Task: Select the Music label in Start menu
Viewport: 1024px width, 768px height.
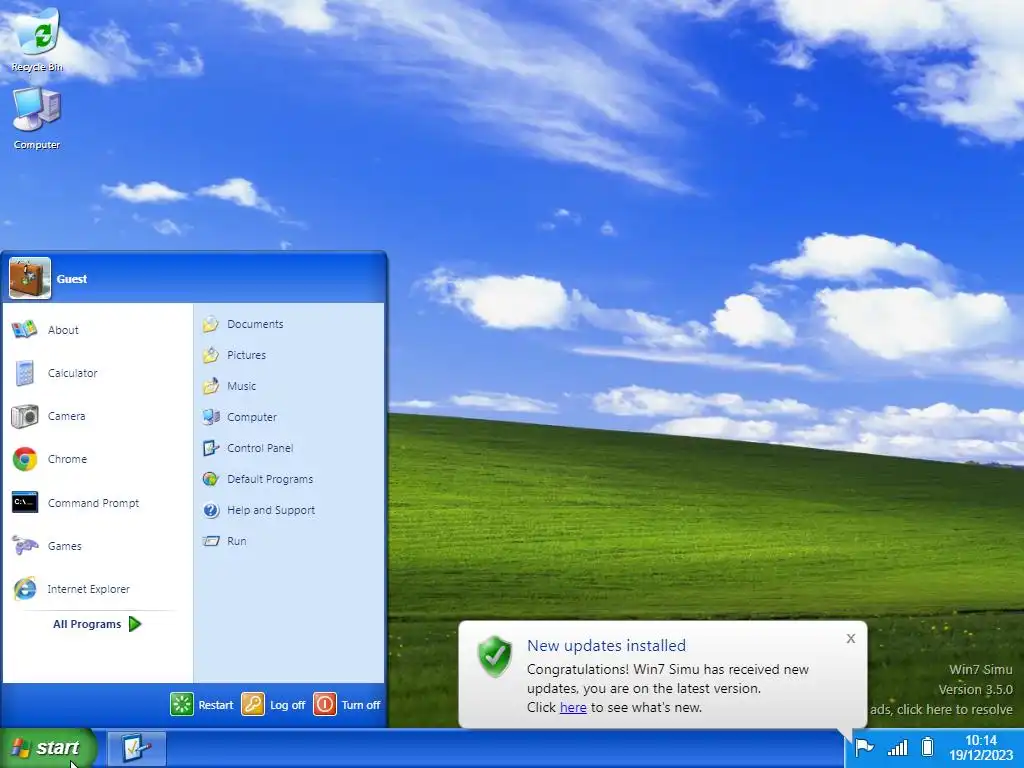Action: [241, 386]
